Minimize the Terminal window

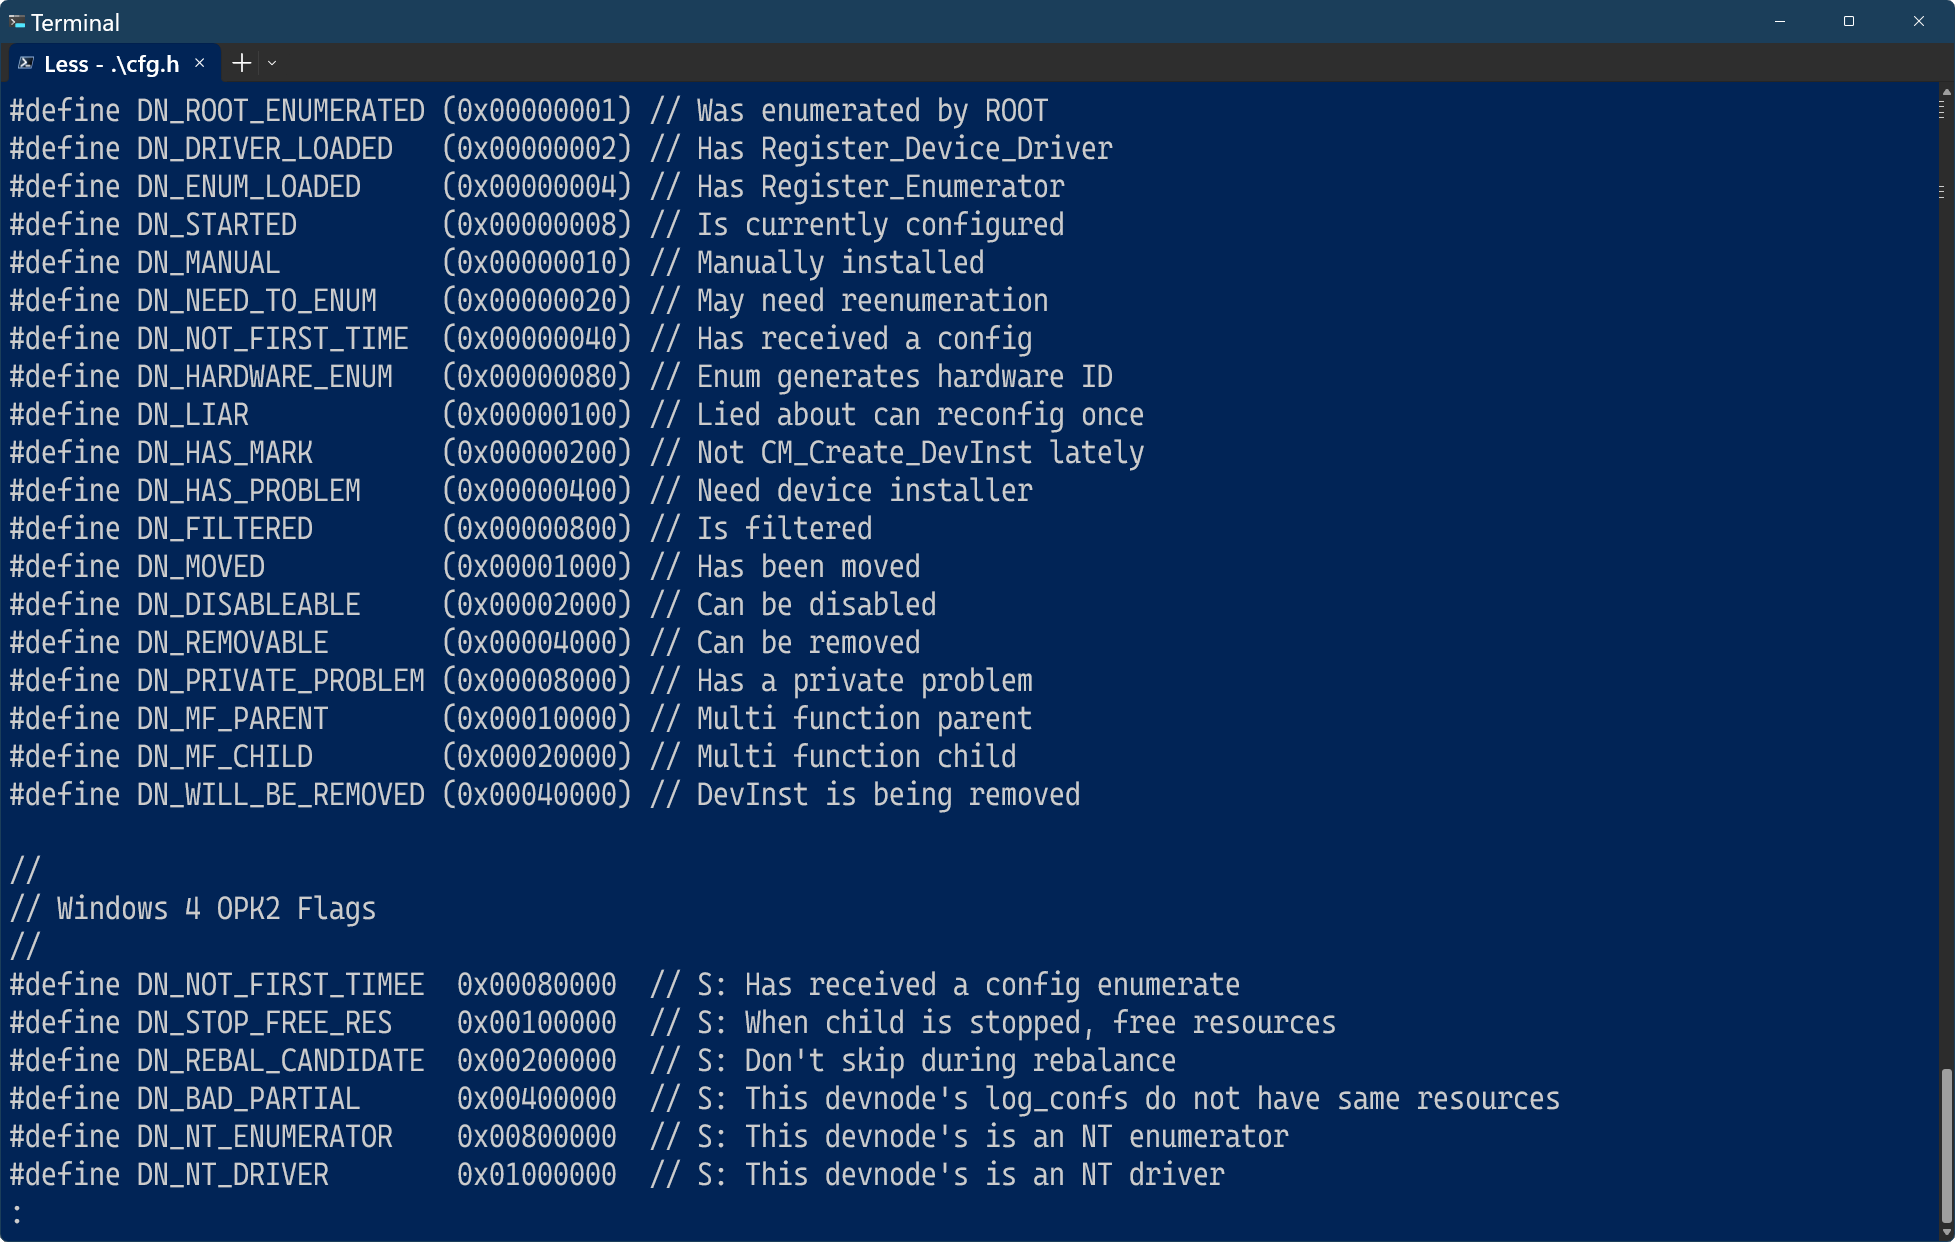pyautogui.click(x=1780, y=21)
